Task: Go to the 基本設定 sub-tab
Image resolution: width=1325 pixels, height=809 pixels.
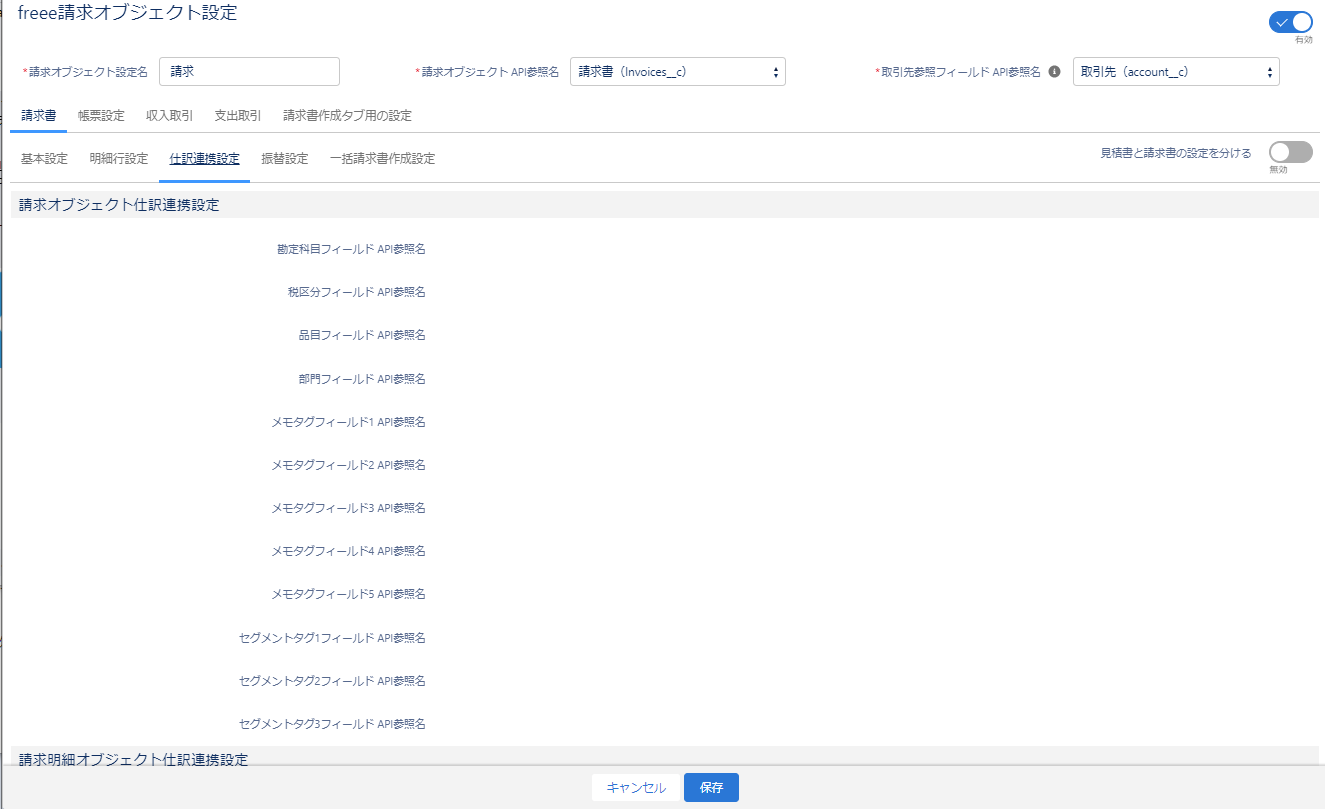Action: click(44, 159)
